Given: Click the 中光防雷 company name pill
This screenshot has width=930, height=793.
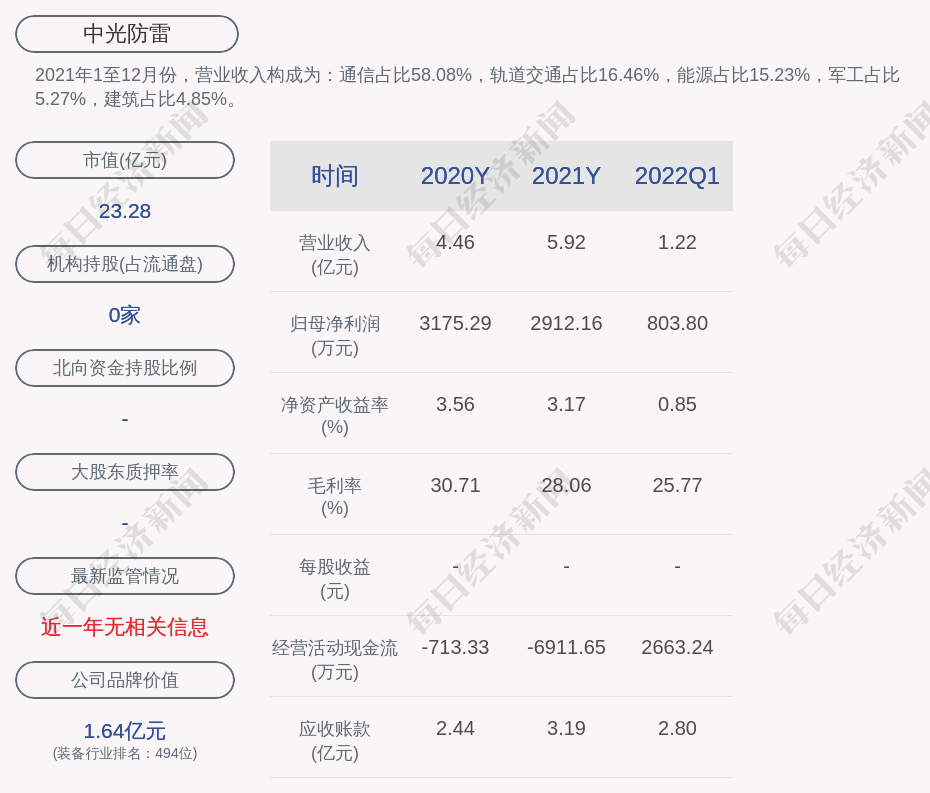Looking at the screenshot, I should pos(127,34).
